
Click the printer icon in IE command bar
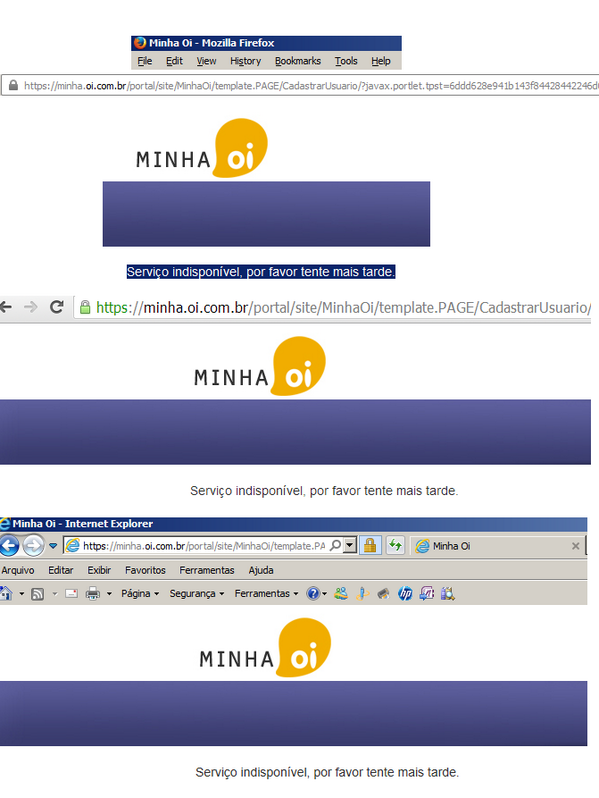[93, 593]
